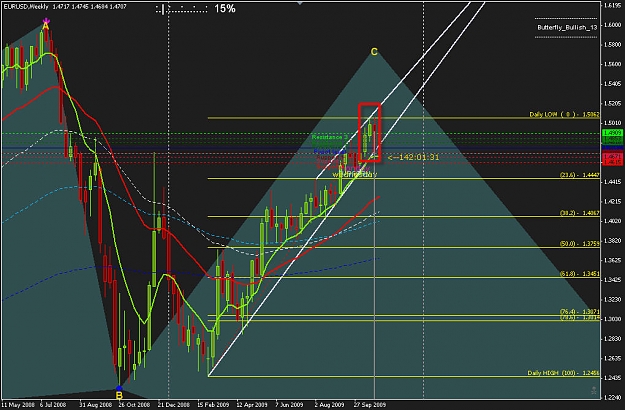Select the blue dot at point B
Viewport: 625px width, 410px height.
coord(119,388)
